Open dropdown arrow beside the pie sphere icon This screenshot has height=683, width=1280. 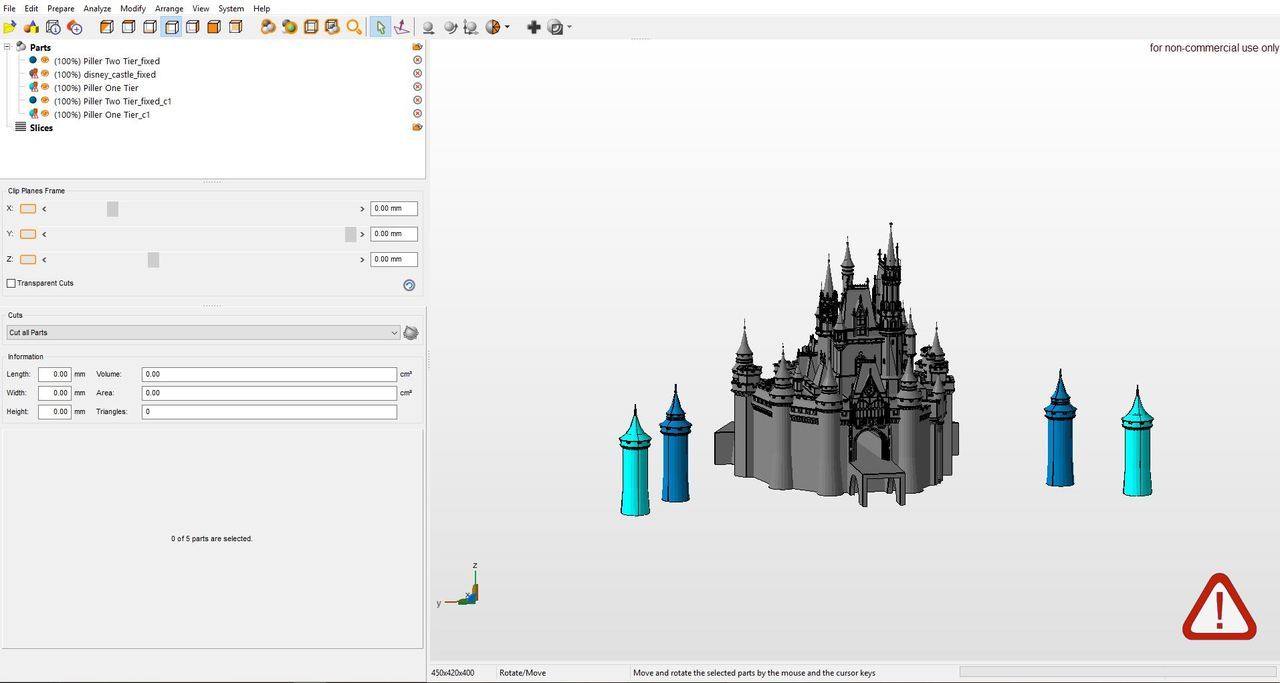(x=507, y=27)
